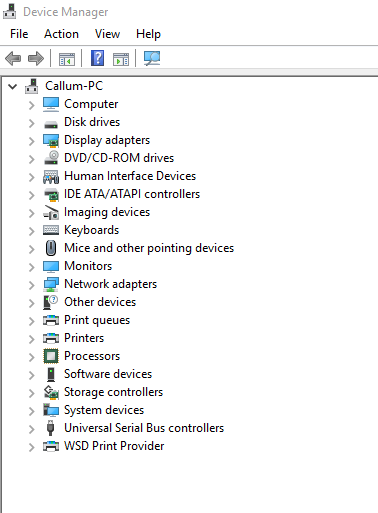The height and width of the screenshot is (513, 378).
Task: Click the Print queues printer icon
Action: coord(51,320)
